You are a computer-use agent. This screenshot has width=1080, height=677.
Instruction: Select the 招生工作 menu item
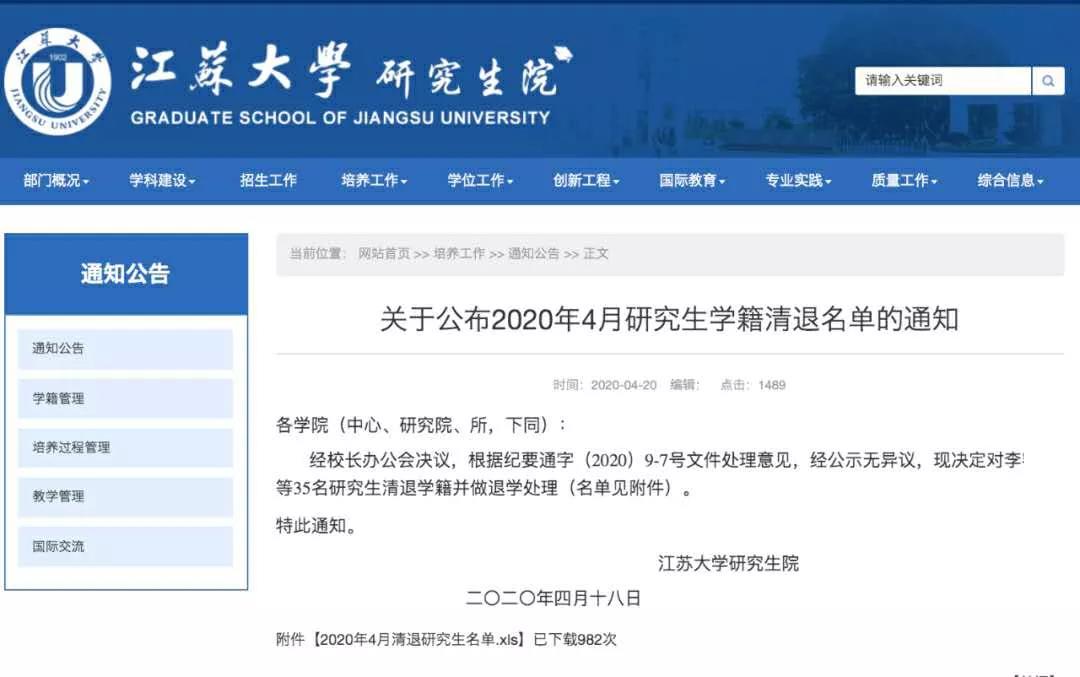coord(268,180)
